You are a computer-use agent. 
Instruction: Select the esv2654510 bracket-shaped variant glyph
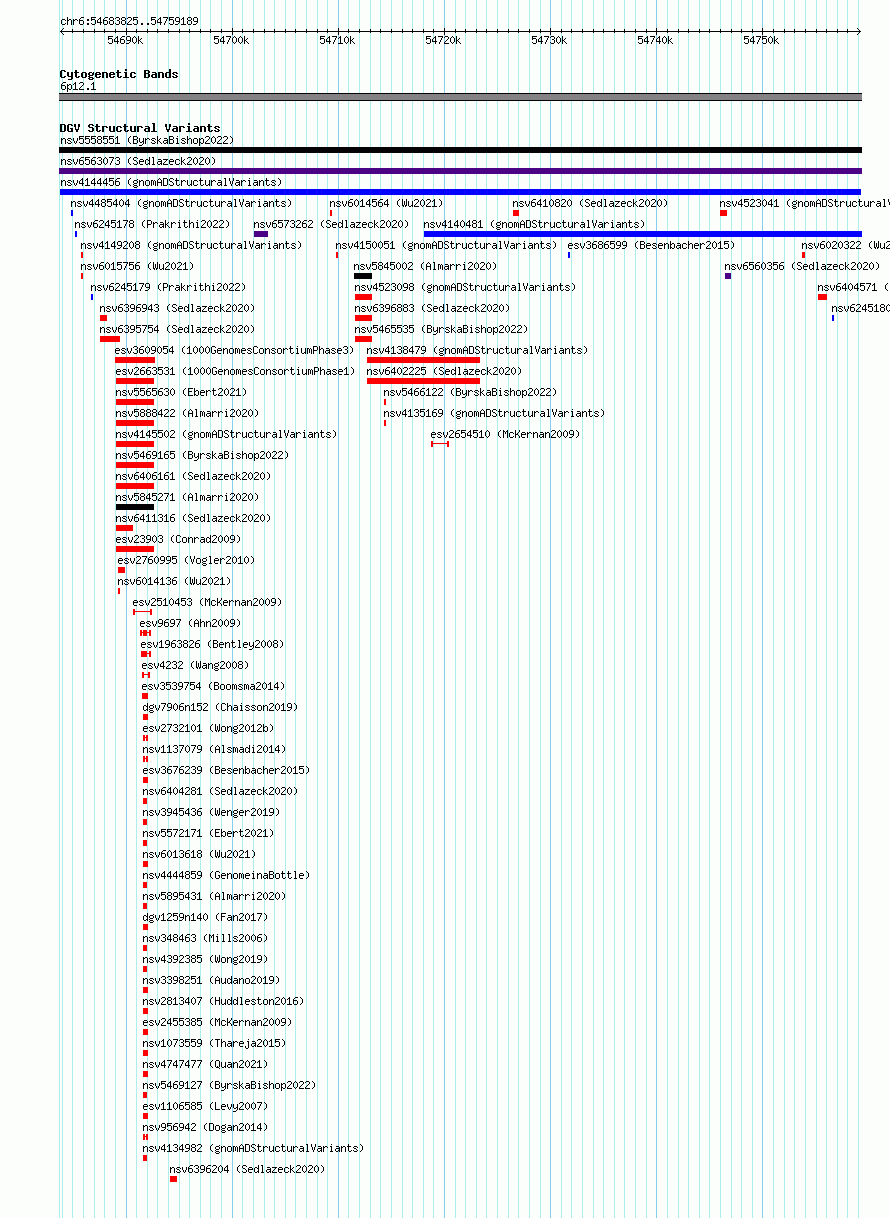click(440, 444)
